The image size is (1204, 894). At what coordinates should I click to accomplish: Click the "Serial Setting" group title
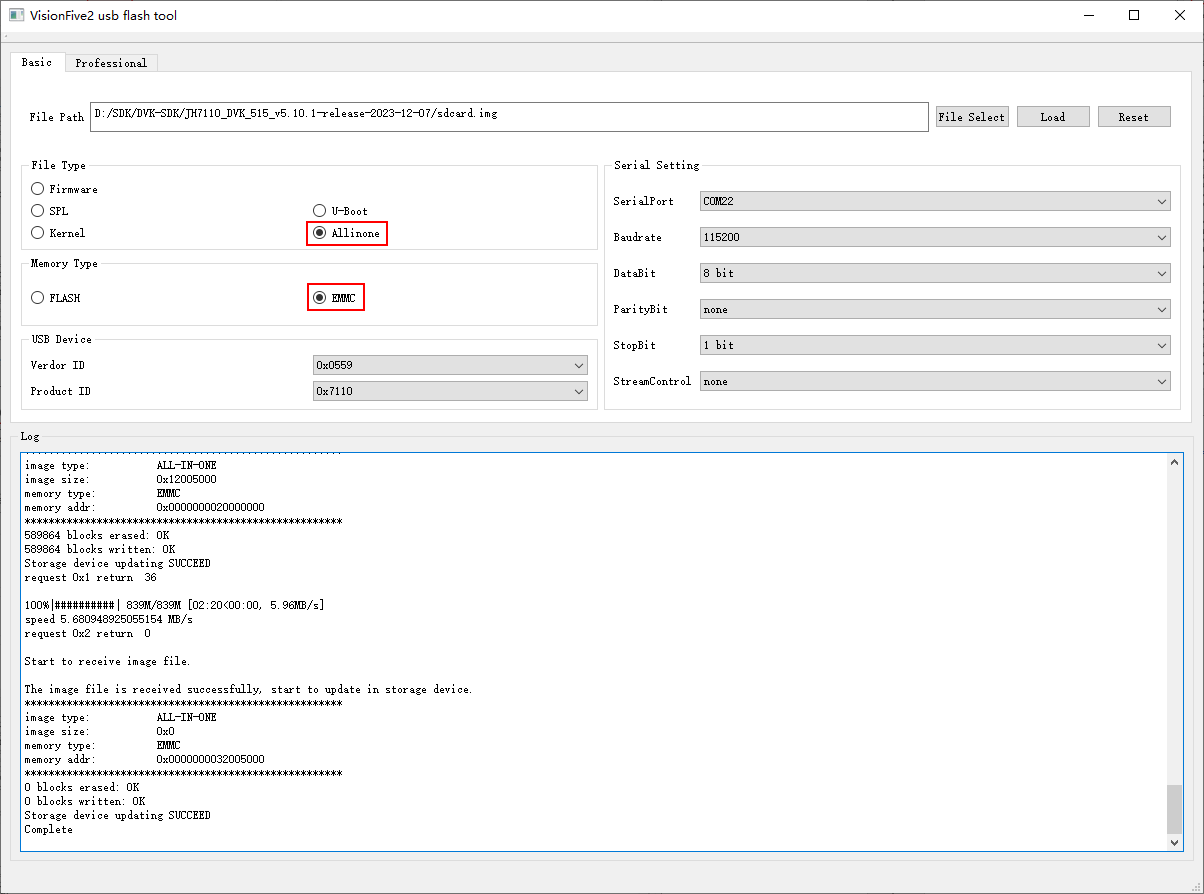tap(657, 165)
